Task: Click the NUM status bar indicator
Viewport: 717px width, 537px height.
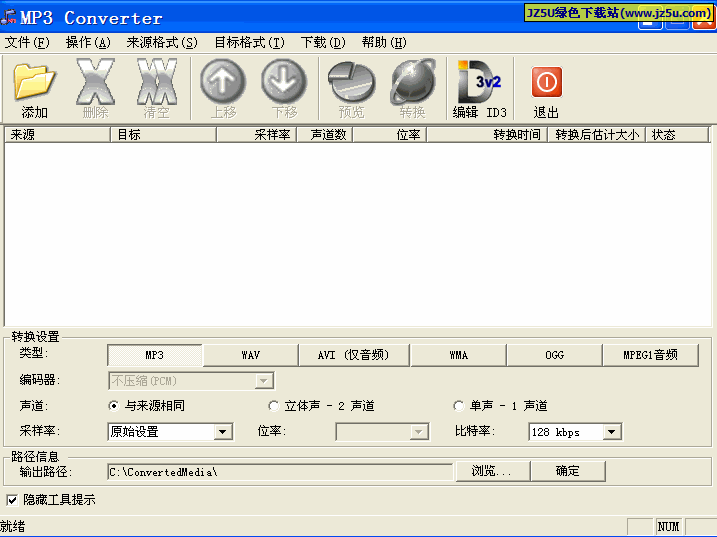Action: pos(669,526)
